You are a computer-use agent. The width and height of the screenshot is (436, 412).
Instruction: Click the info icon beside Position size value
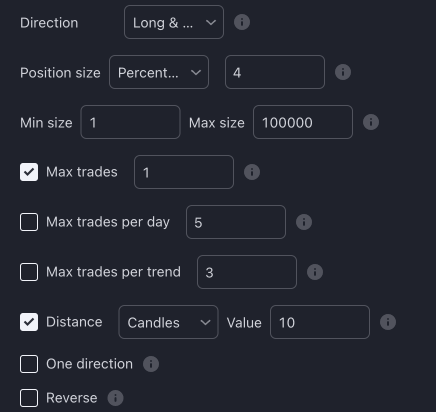click(x=343, y=72)
